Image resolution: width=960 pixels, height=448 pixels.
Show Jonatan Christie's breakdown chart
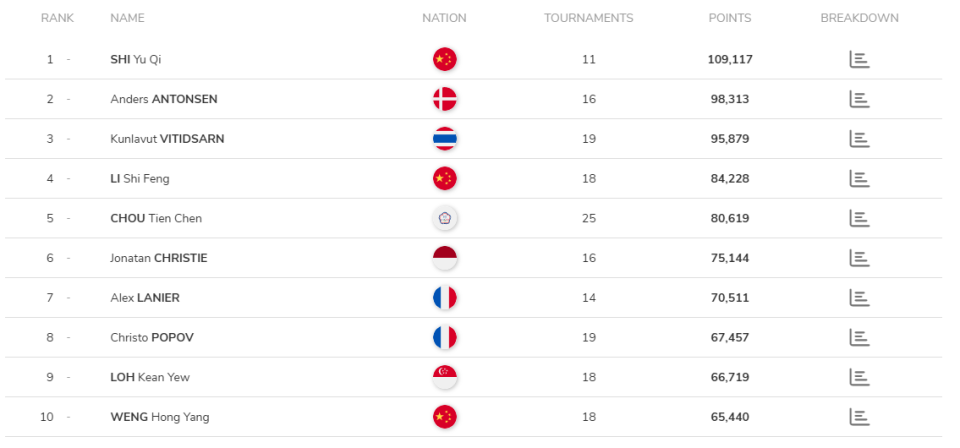tap(859, 258)
